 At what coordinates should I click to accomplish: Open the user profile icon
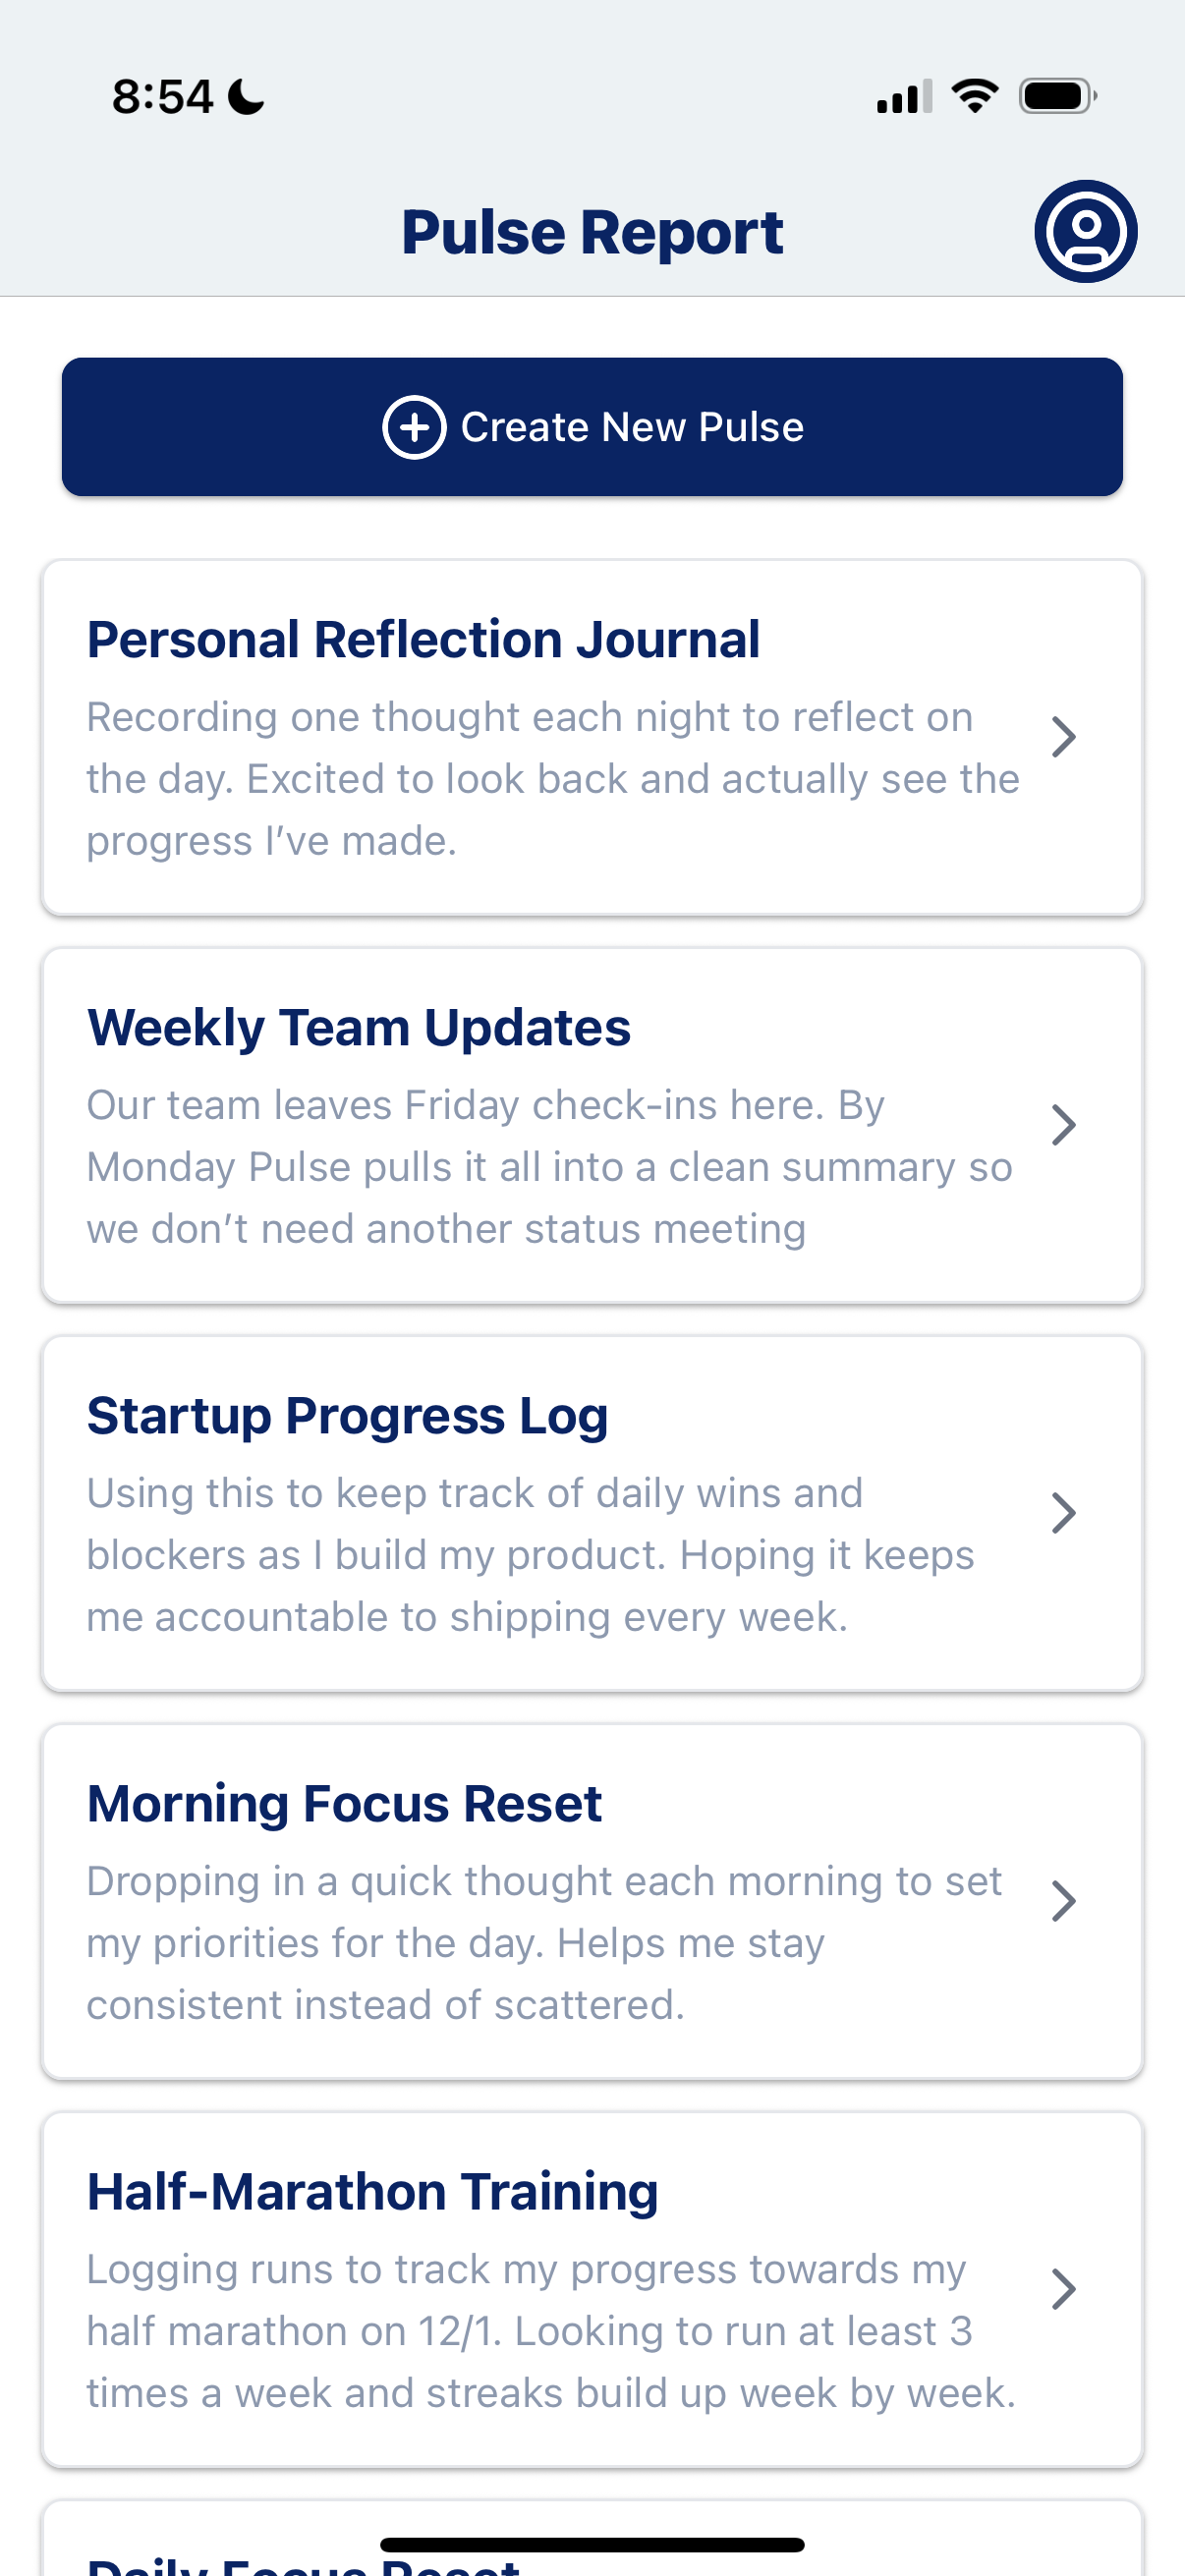(1085, 231)
